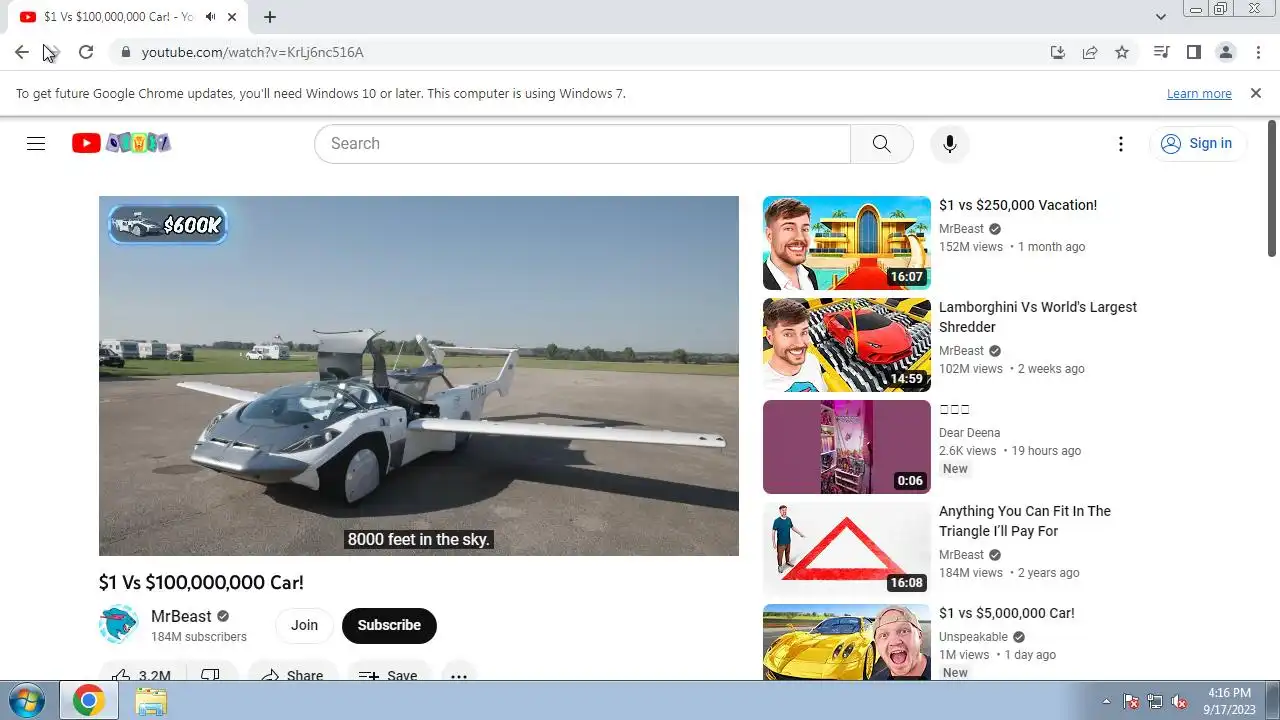The height and width of the screenshot is (720, 1280).
Task: Expand the tab search chevron
Action: click(1160, 17)
